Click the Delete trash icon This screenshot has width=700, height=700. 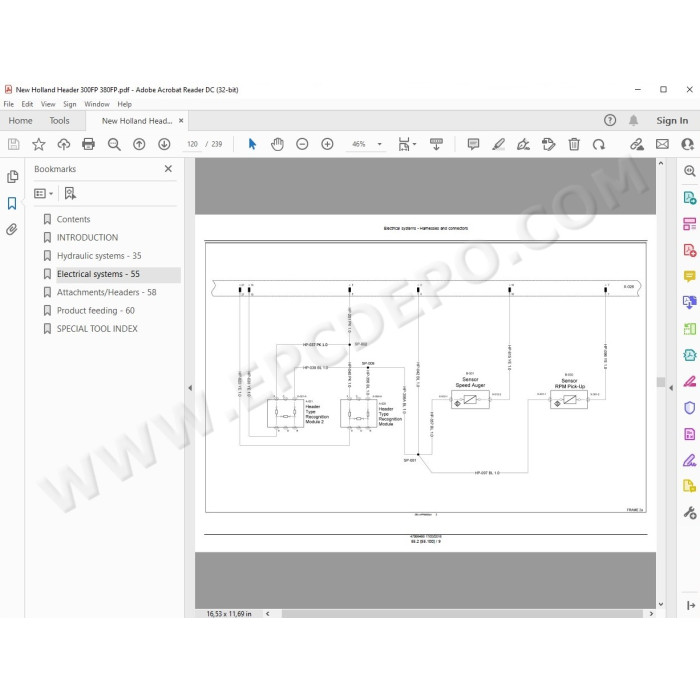coord(574,144)
